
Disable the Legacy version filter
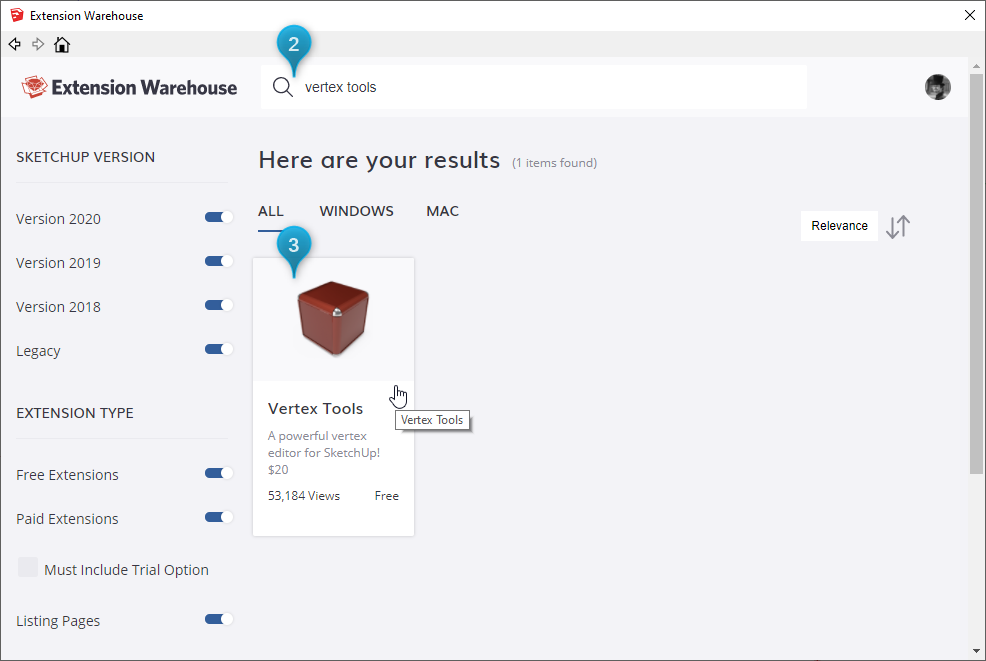218,350
